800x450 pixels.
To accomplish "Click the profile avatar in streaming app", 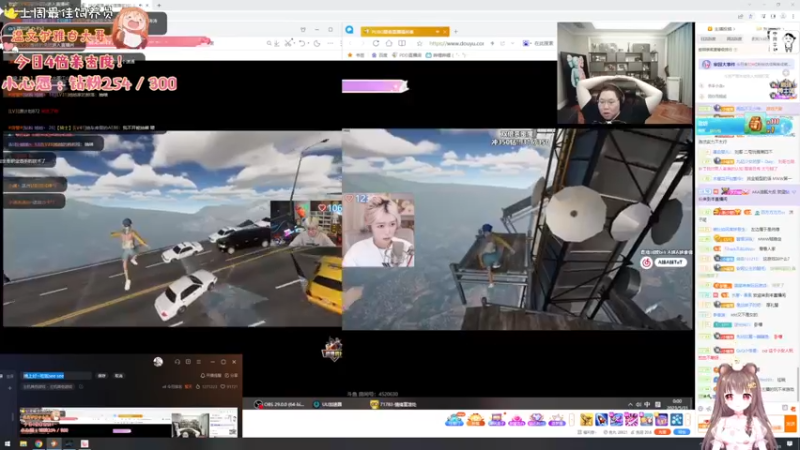I will click(x=158, y=362).
